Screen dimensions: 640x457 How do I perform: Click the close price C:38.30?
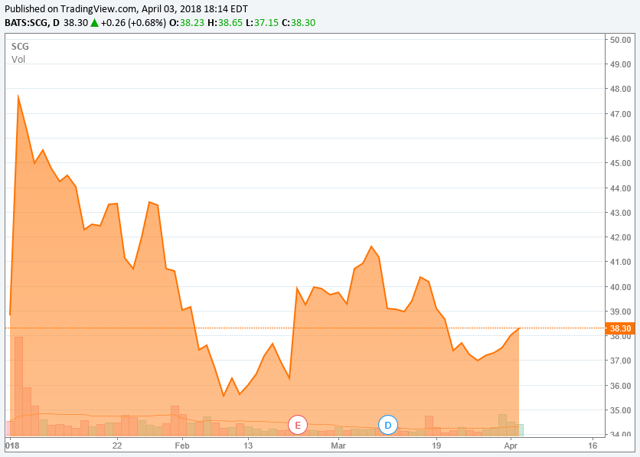tap(298, 23)
